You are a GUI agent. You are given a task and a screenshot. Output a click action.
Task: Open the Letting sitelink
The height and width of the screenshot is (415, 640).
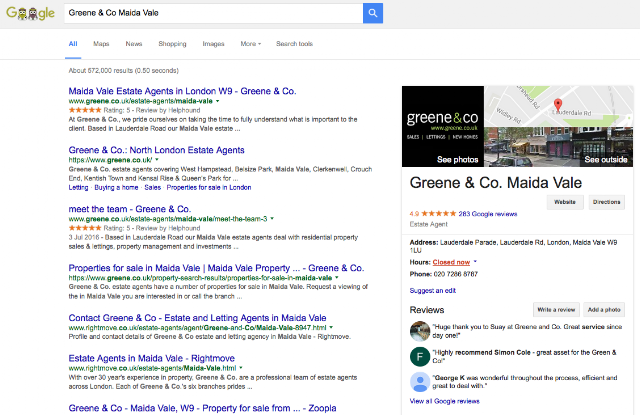78,187
